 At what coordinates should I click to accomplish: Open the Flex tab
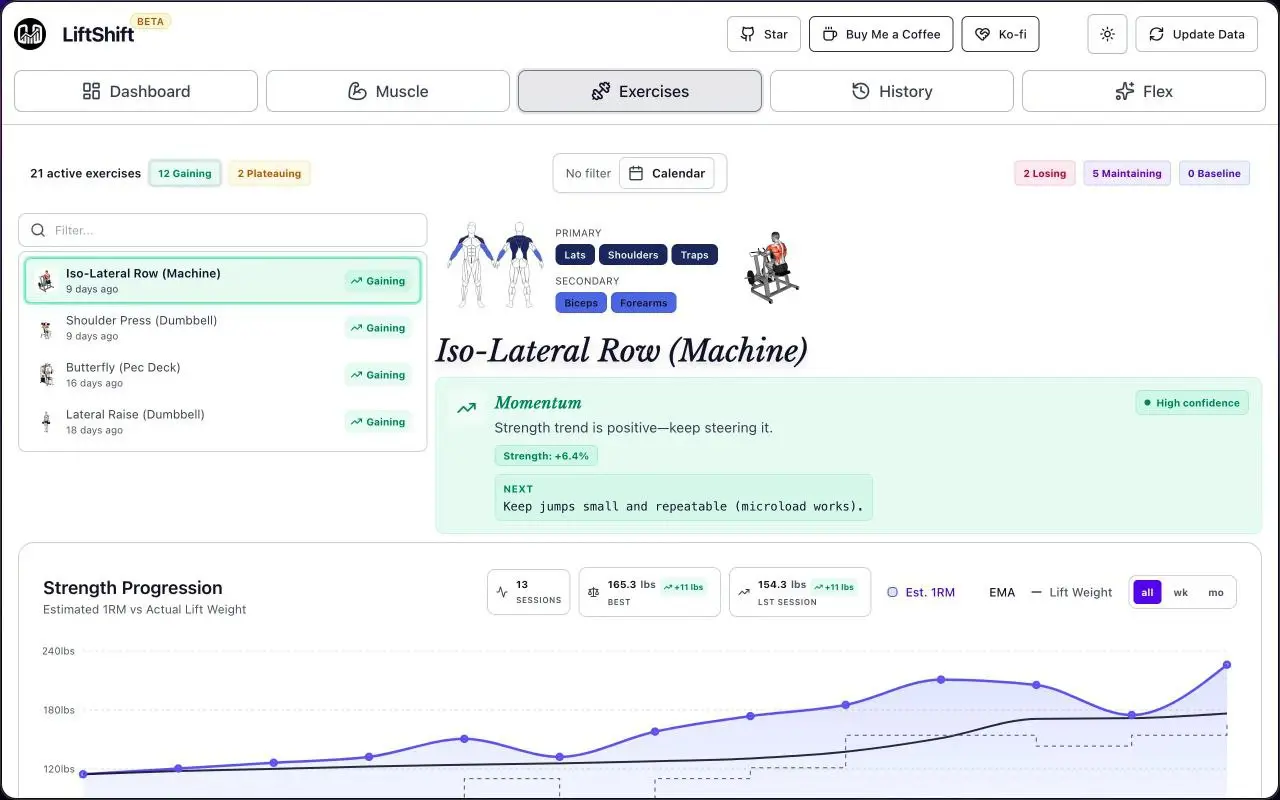click(1144, 91)
